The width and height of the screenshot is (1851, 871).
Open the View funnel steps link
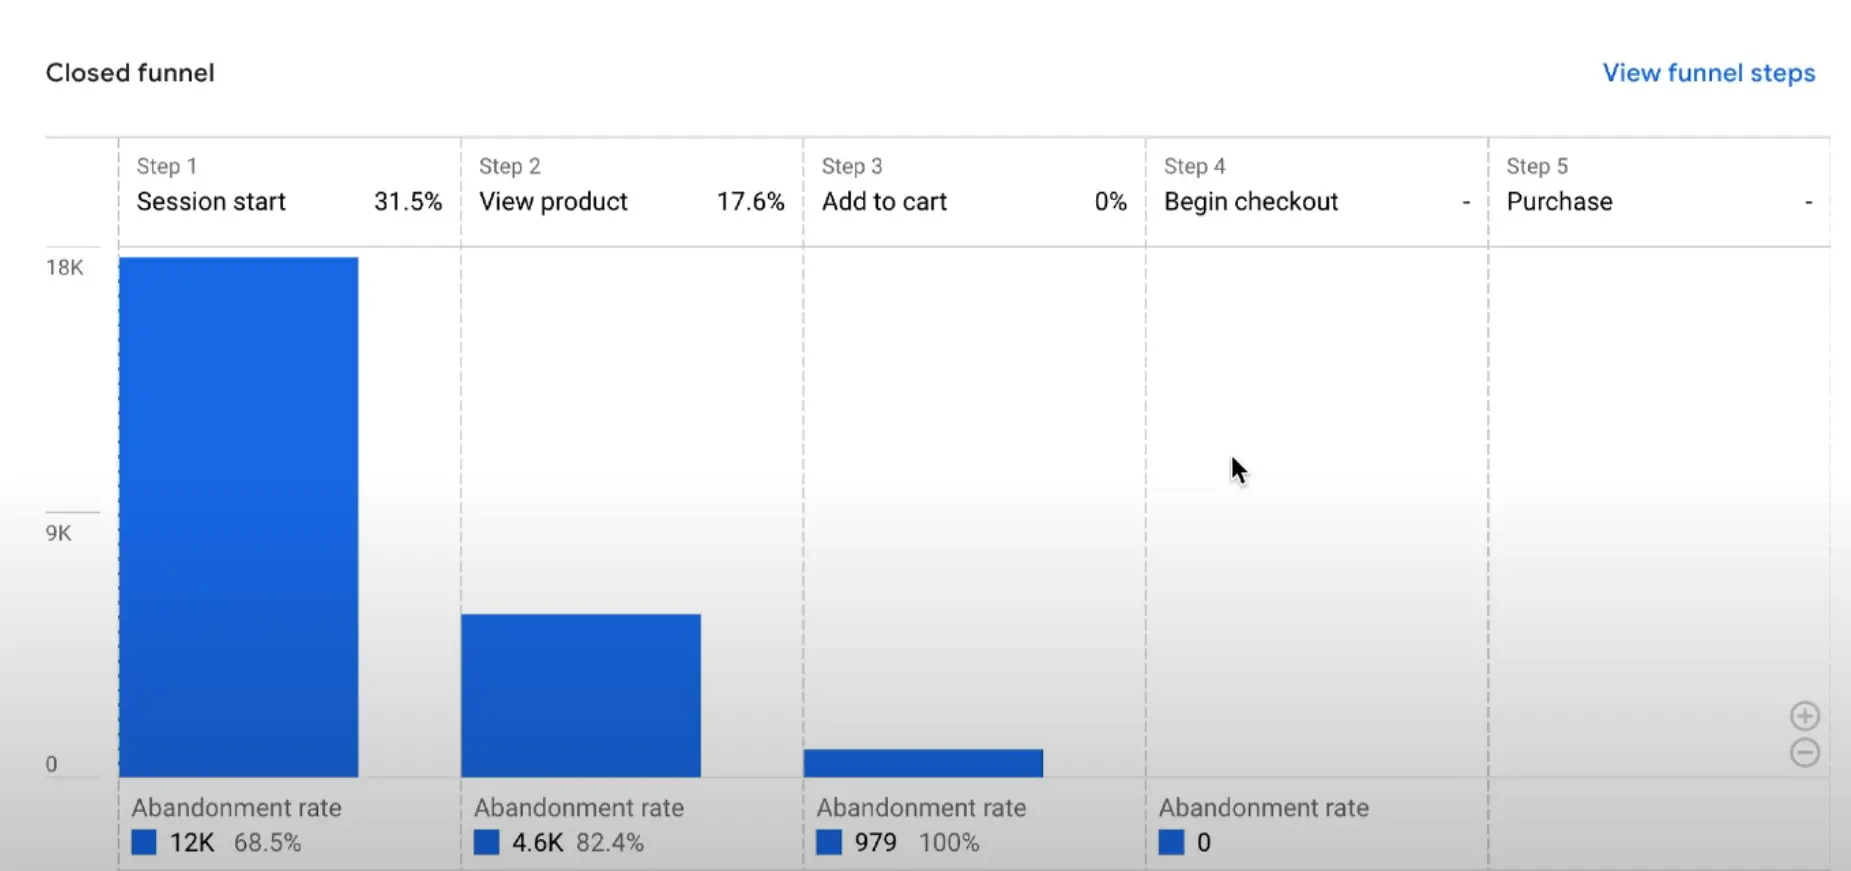click(1708, 72)
